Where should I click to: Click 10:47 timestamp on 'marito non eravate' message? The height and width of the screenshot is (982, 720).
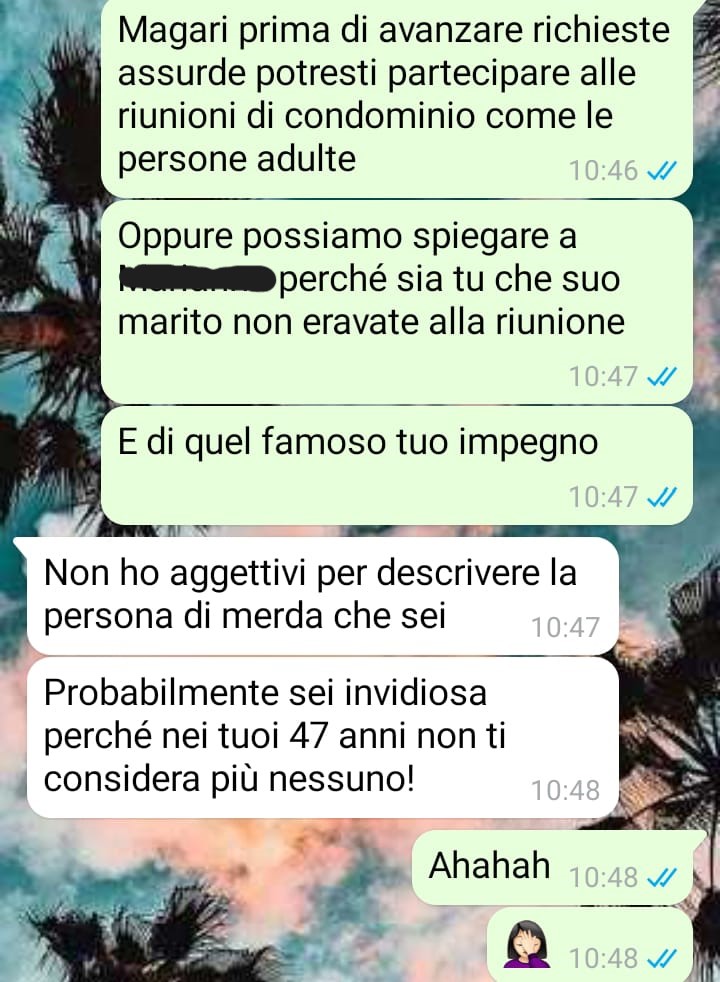[603, 377]
